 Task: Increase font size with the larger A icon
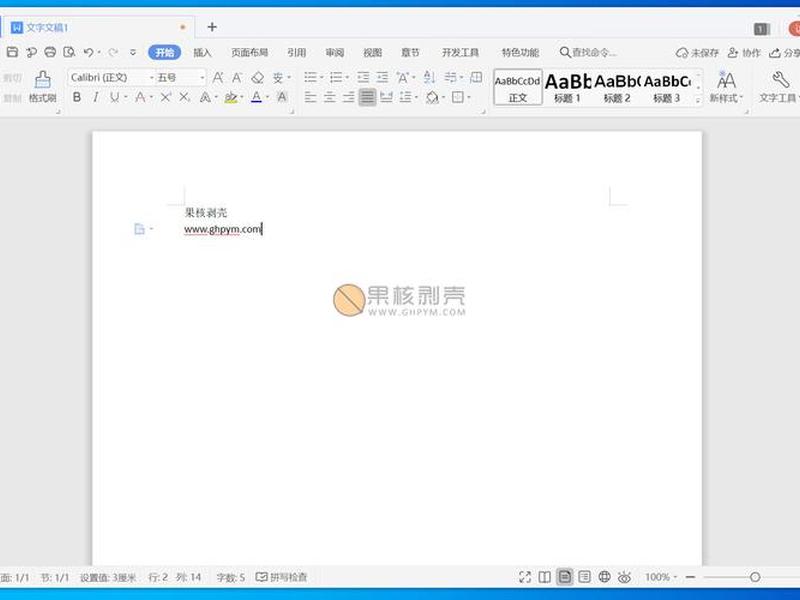coord(218,78)
